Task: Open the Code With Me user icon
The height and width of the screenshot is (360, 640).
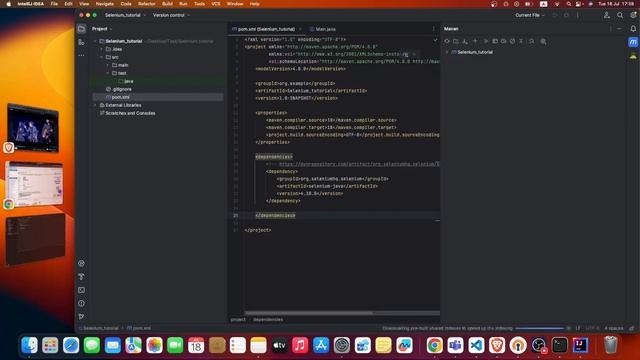Action: (607, 15)
